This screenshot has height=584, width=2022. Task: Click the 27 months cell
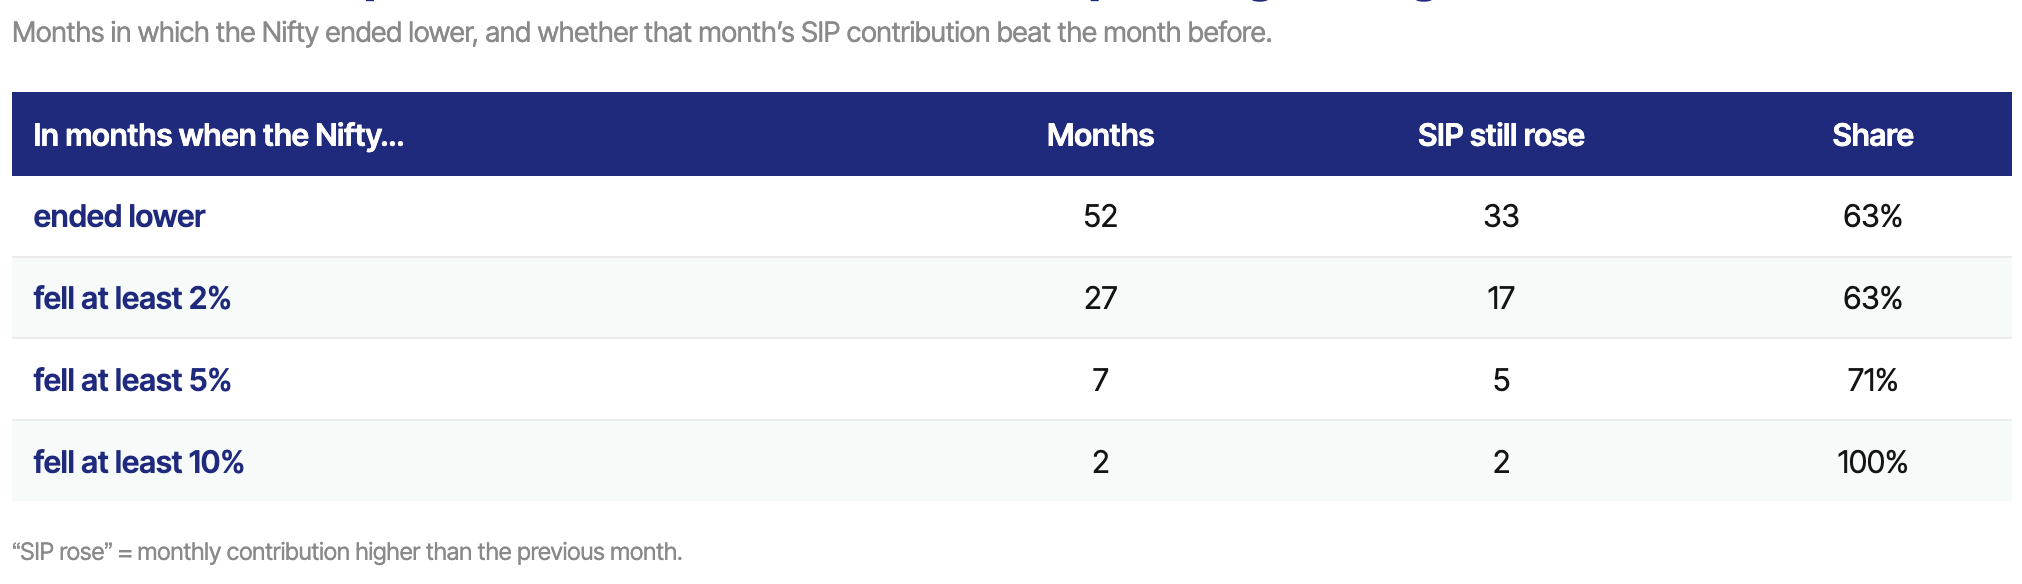click(x=1100, y=298)
